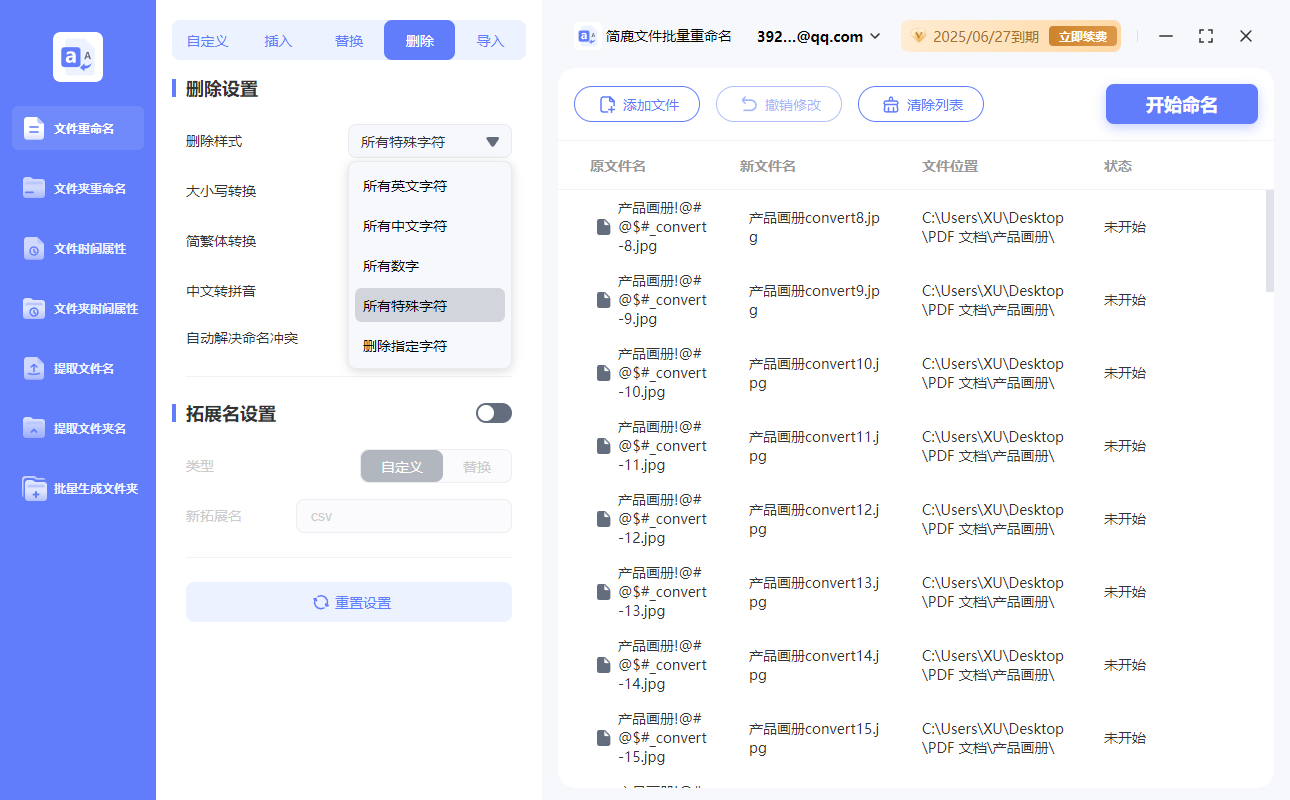This screenshot has height=800, width=1290.
Task: Open the 删除样式 dropdown
Action: [429, 141]
